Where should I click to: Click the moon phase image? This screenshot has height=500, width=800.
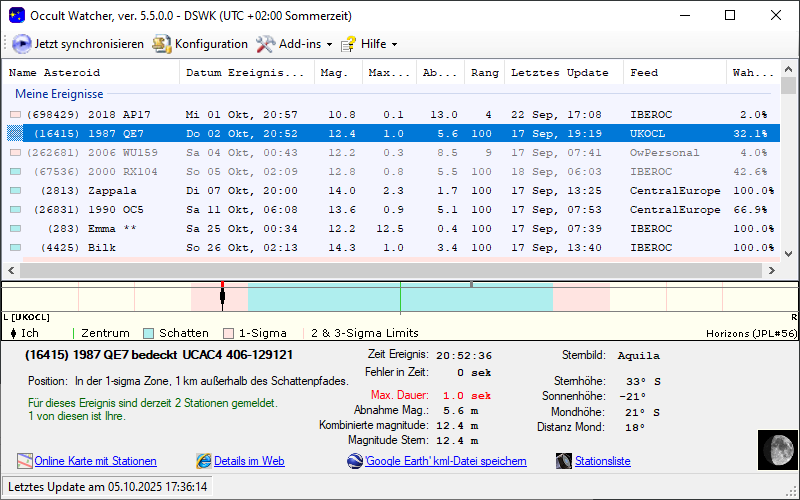pos(776,448)
